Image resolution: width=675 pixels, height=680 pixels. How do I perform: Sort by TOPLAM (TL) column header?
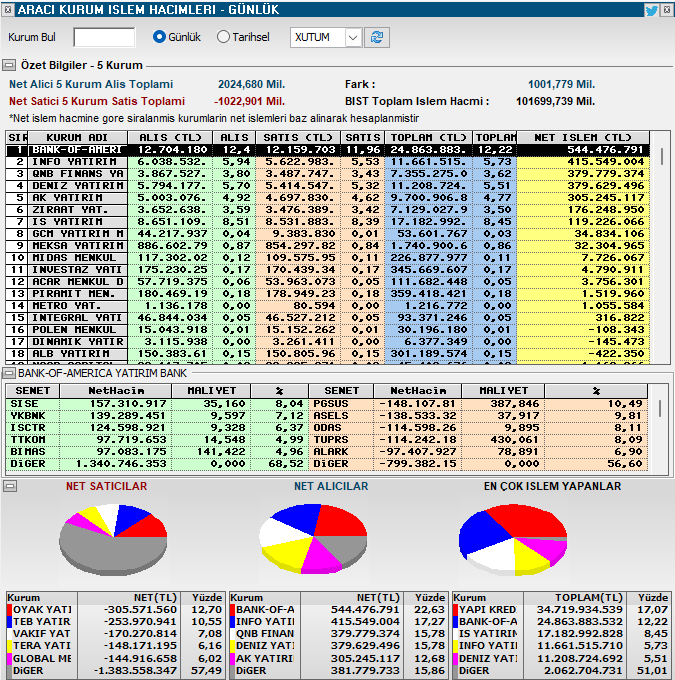[428, 137]
